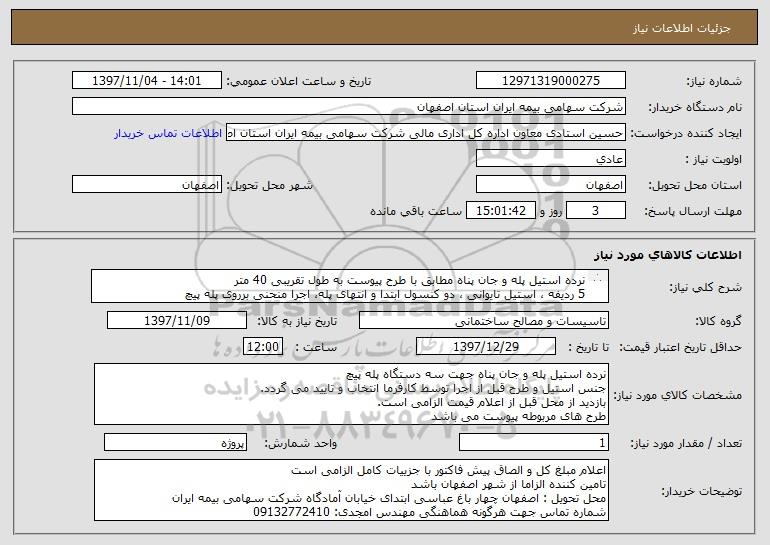The height and width of the screenshot is (545, 770).
Task: Select the شماره نیاز field 12971319000275
Action: [550, 81]
